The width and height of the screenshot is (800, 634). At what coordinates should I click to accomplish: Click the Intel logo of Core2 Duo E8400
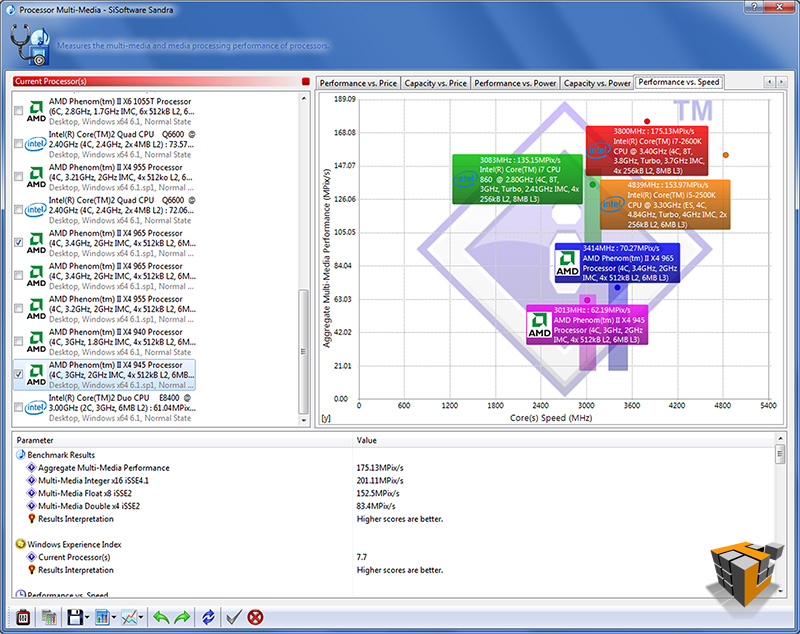(36, 408)
